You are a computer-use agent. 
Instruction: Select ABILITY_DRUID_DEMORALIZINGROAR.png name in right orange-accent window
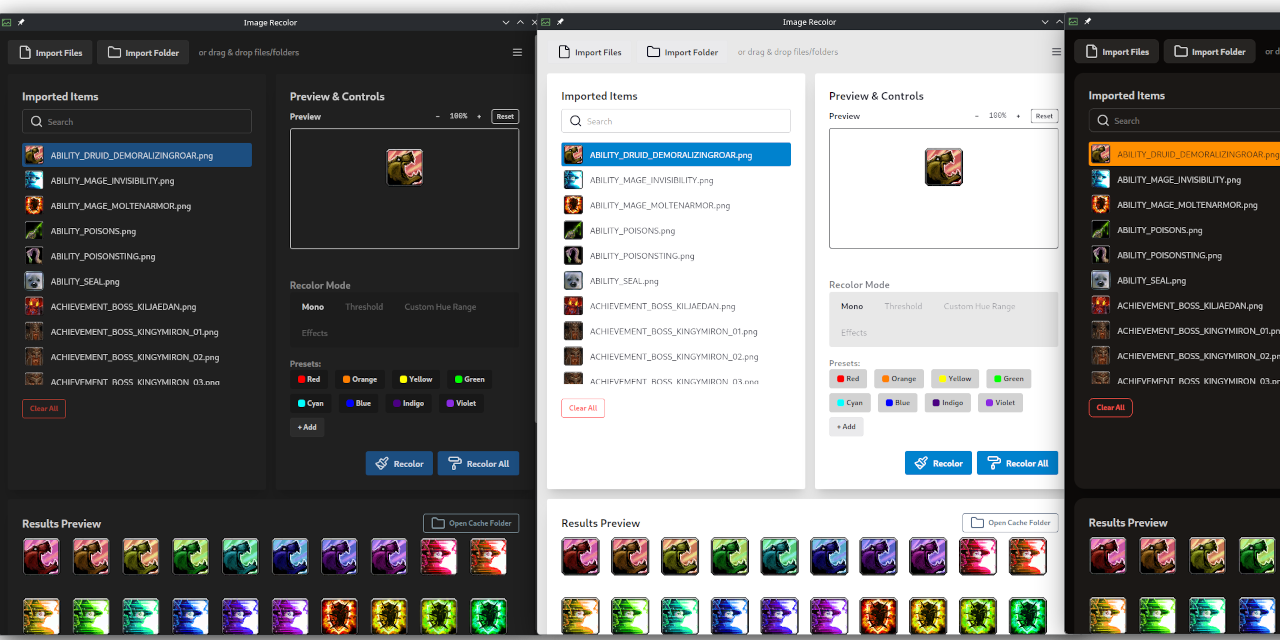1198,154
